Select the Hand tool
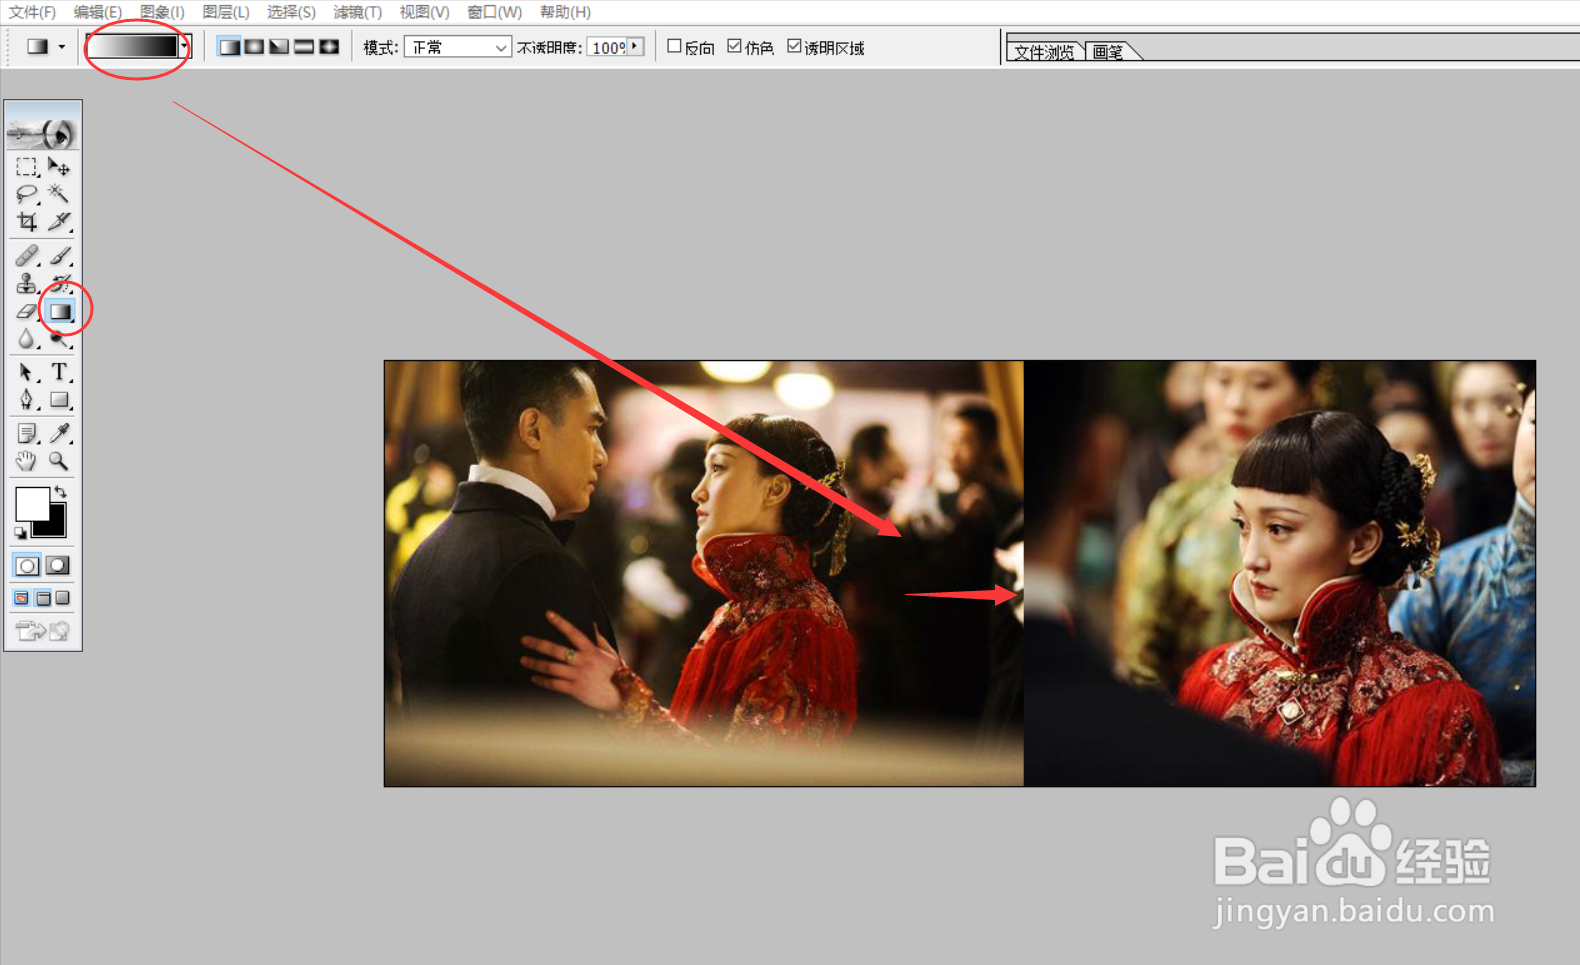This screenshot has height=965, width=1580. pos(27,461)
